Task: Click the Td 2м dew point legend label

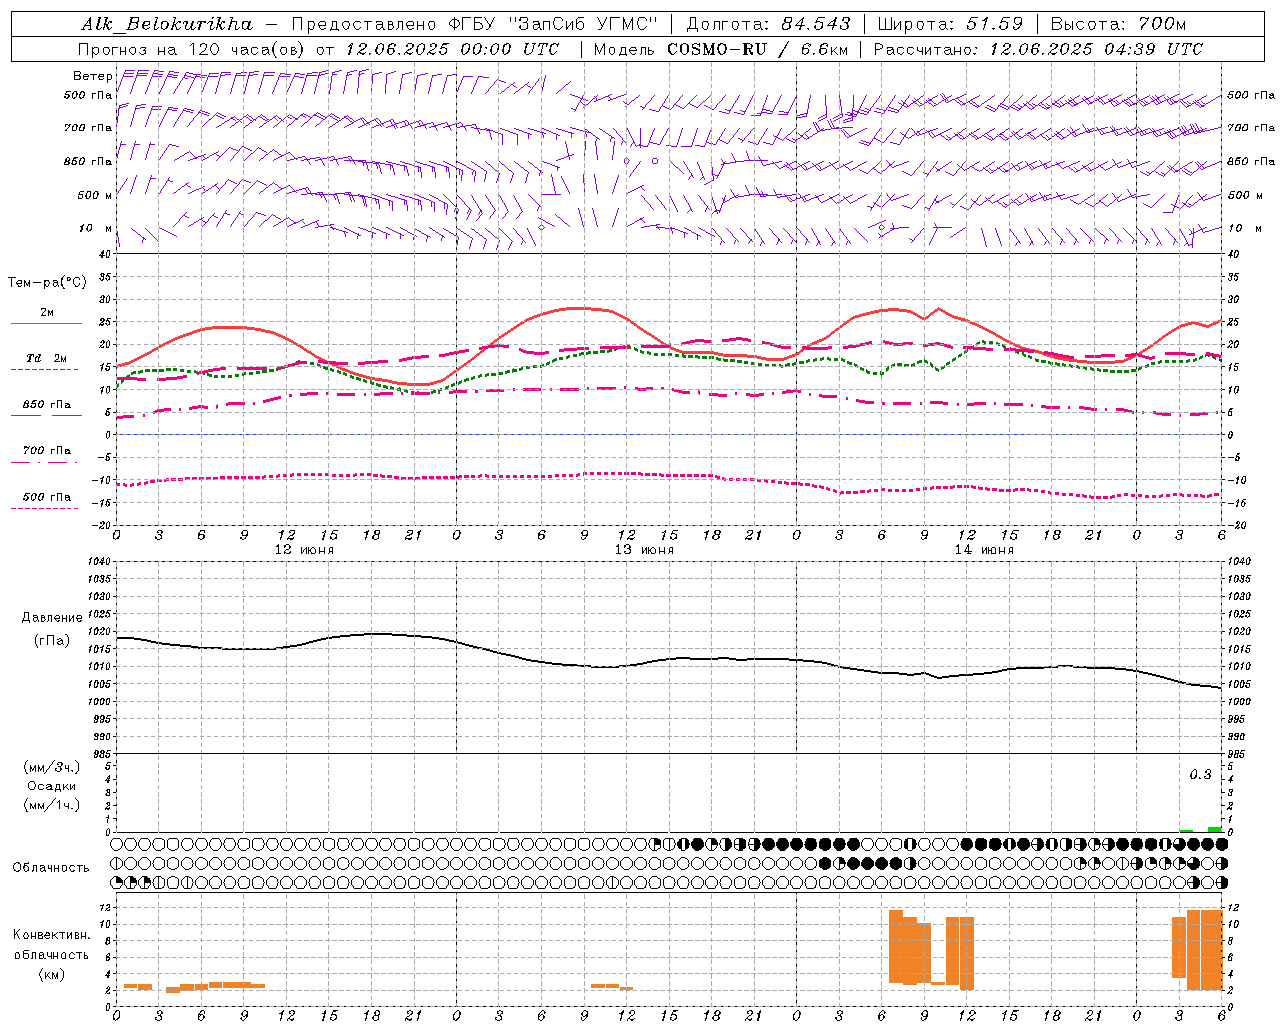Action: tap(47, 358)
